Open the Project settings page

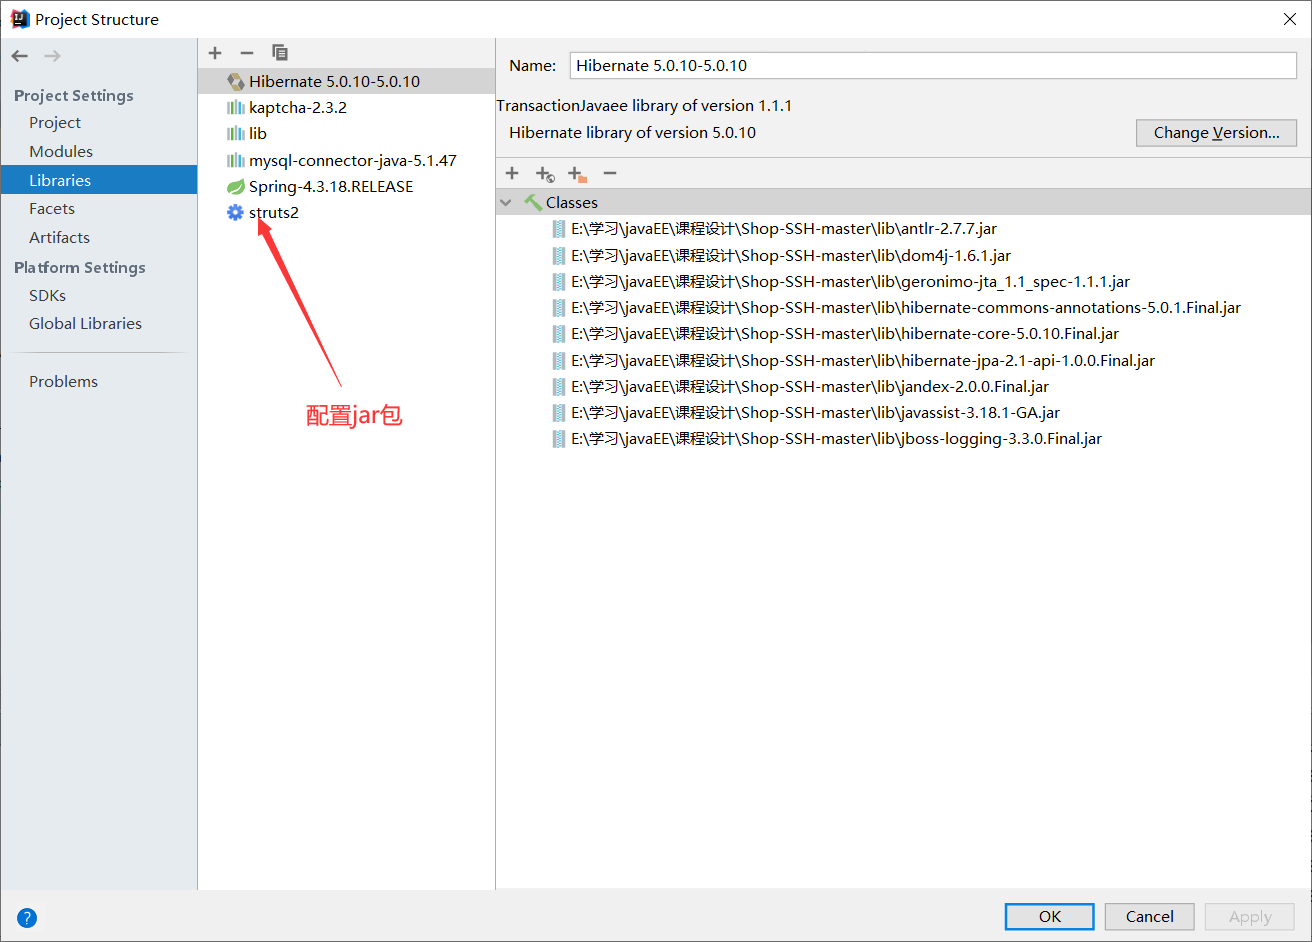point(55,123)
